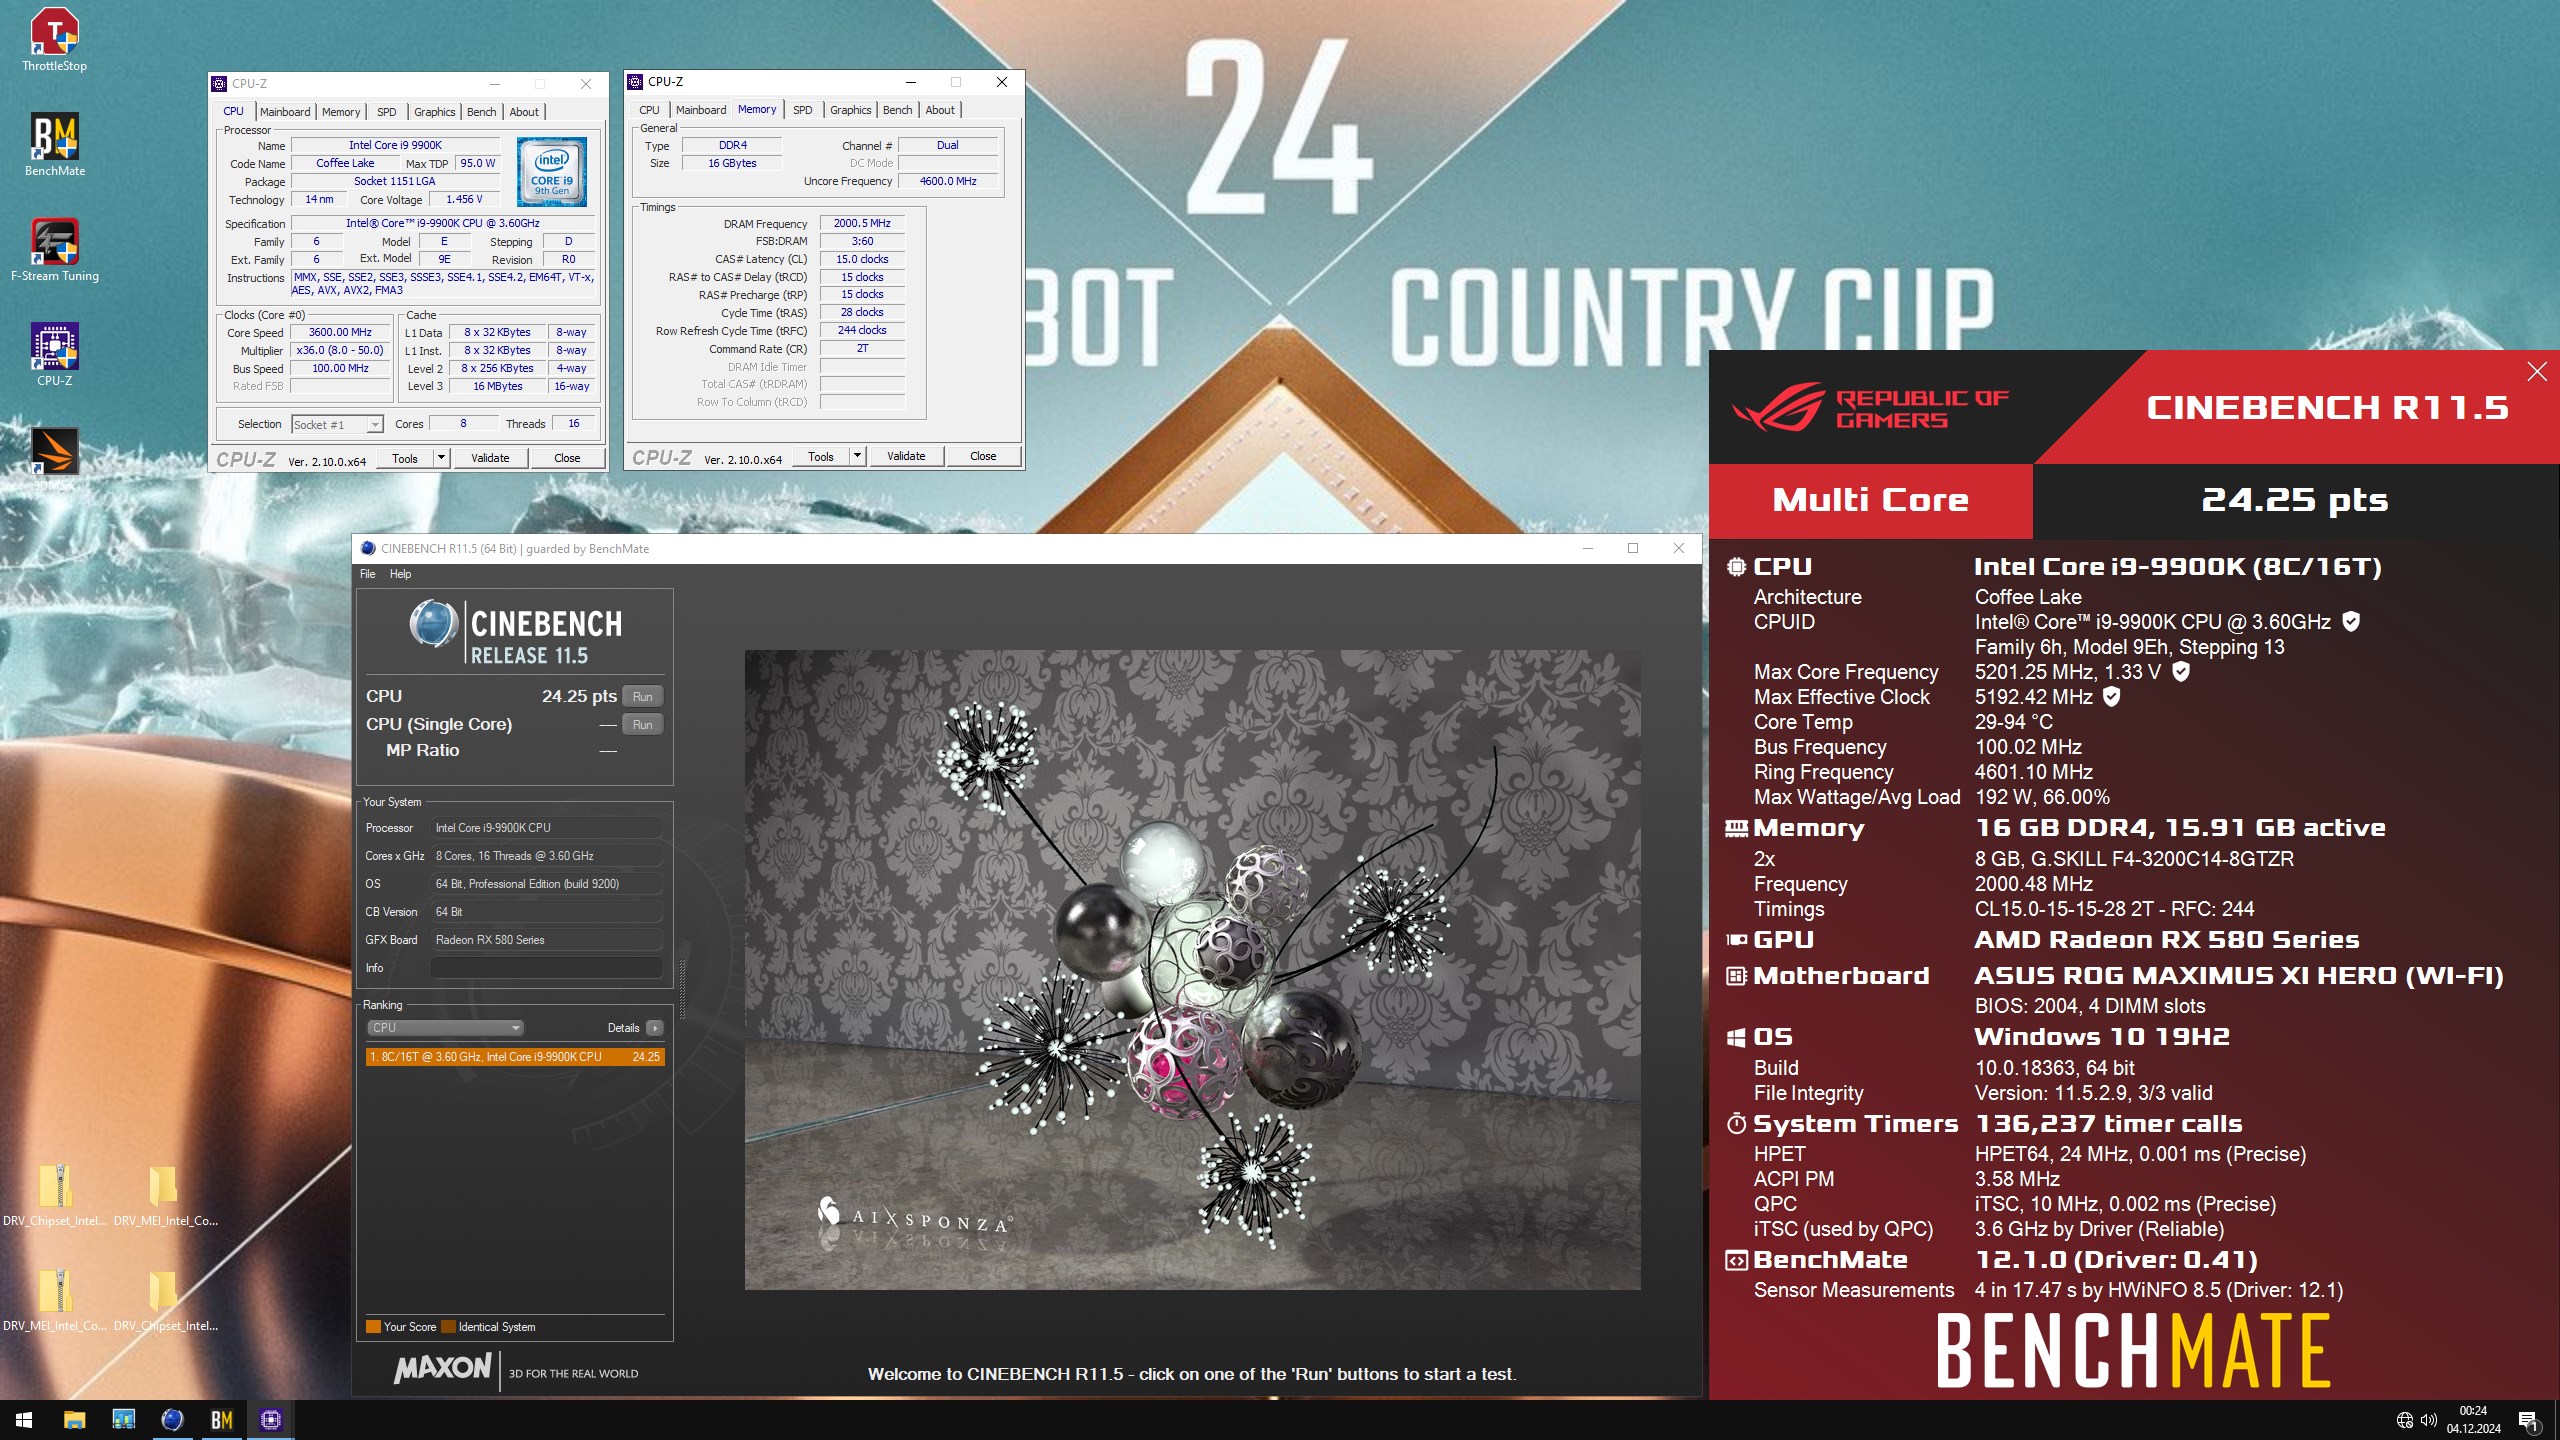Screen dimensions: 2560x1440
Task: Switch to Graphics tab in Memory CPU-Z window
Action: click(x=850, y=110)
